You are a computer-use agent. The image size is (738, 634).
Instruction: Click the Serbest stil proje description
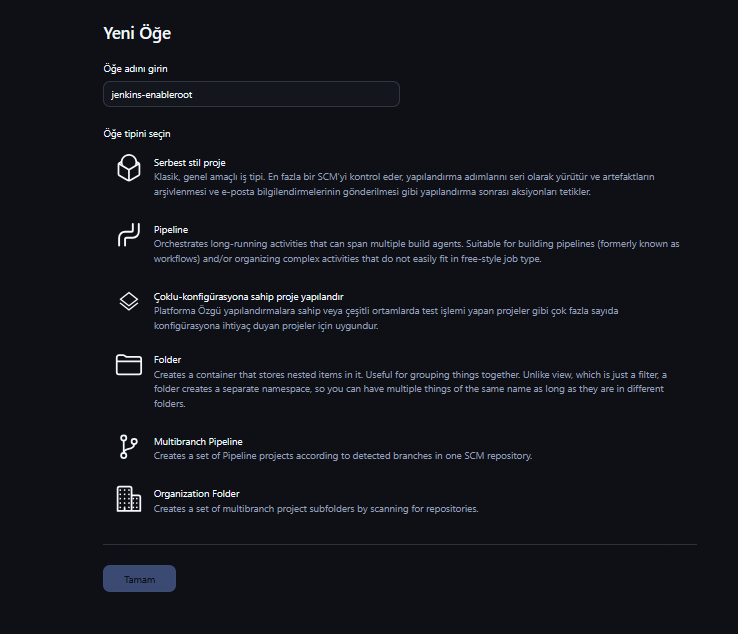(403, 184)
